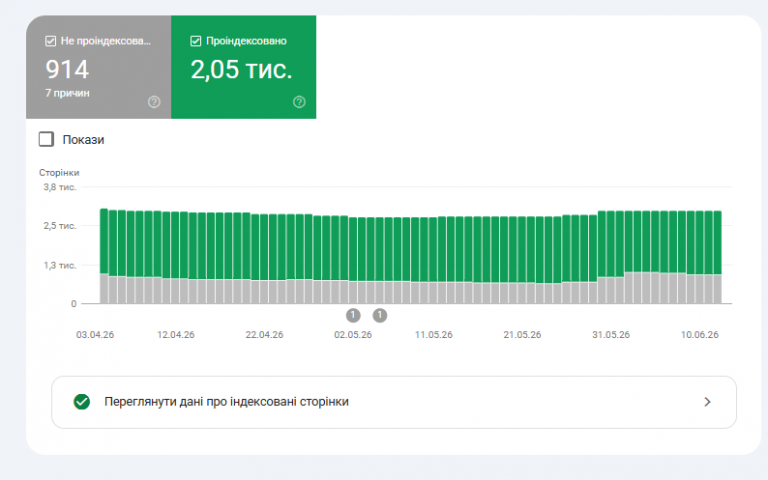Click the 21.05.26 date label
This screenshot has width=768, height=480.
coord(523,335)
